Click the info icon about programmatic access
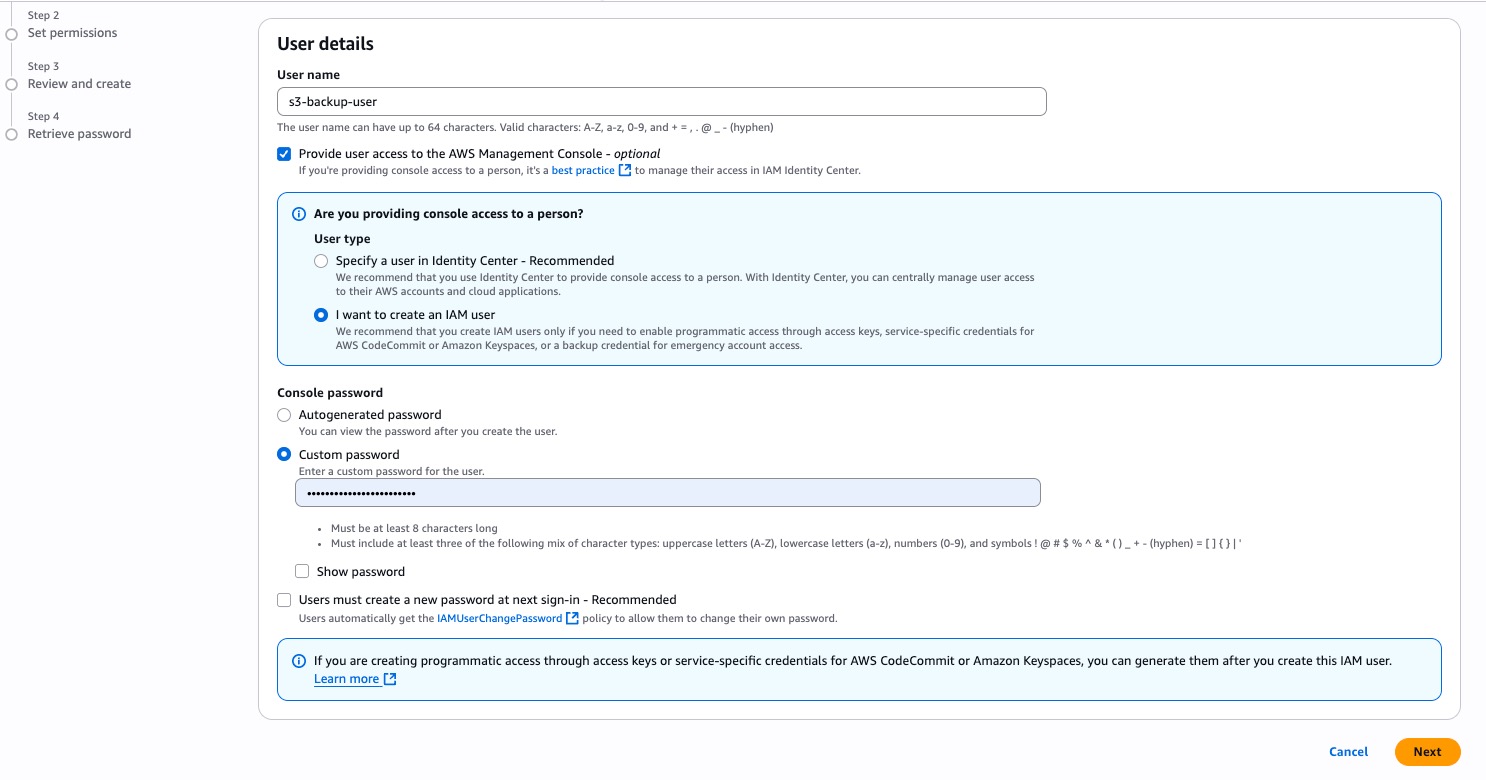 click(298, 662)
